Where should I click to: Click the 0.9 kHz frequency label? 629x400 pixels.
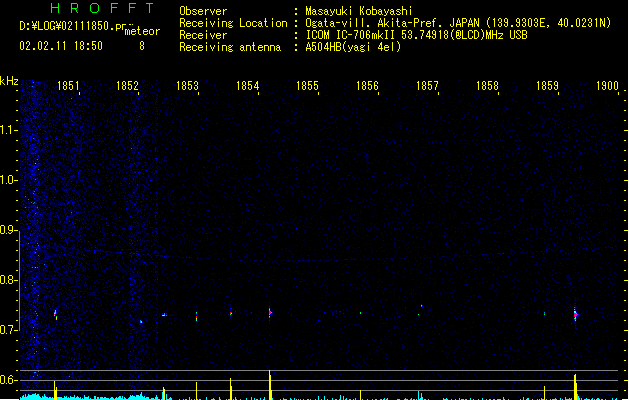(8, 230)
